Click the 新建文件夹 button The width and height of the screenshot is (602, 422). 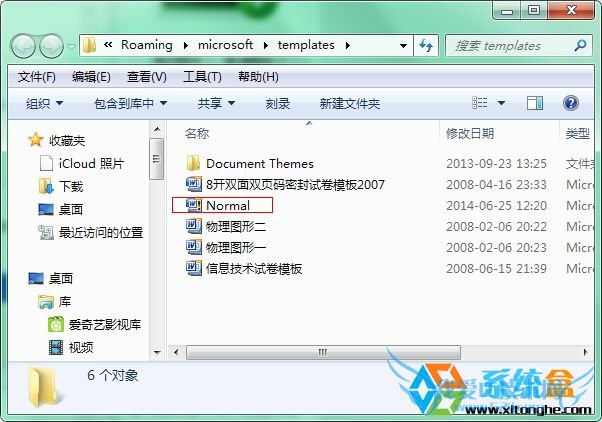(350, 103)
